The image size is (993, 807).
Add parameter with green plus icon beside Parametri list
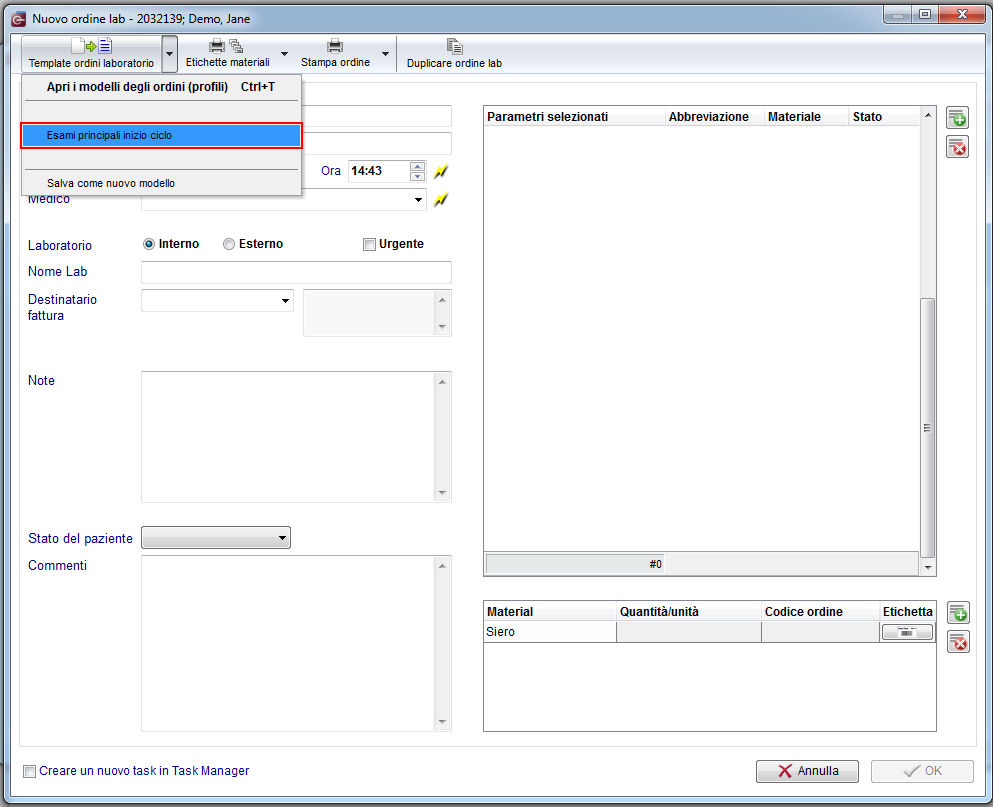pyautogui.click(x=958, y=118)
